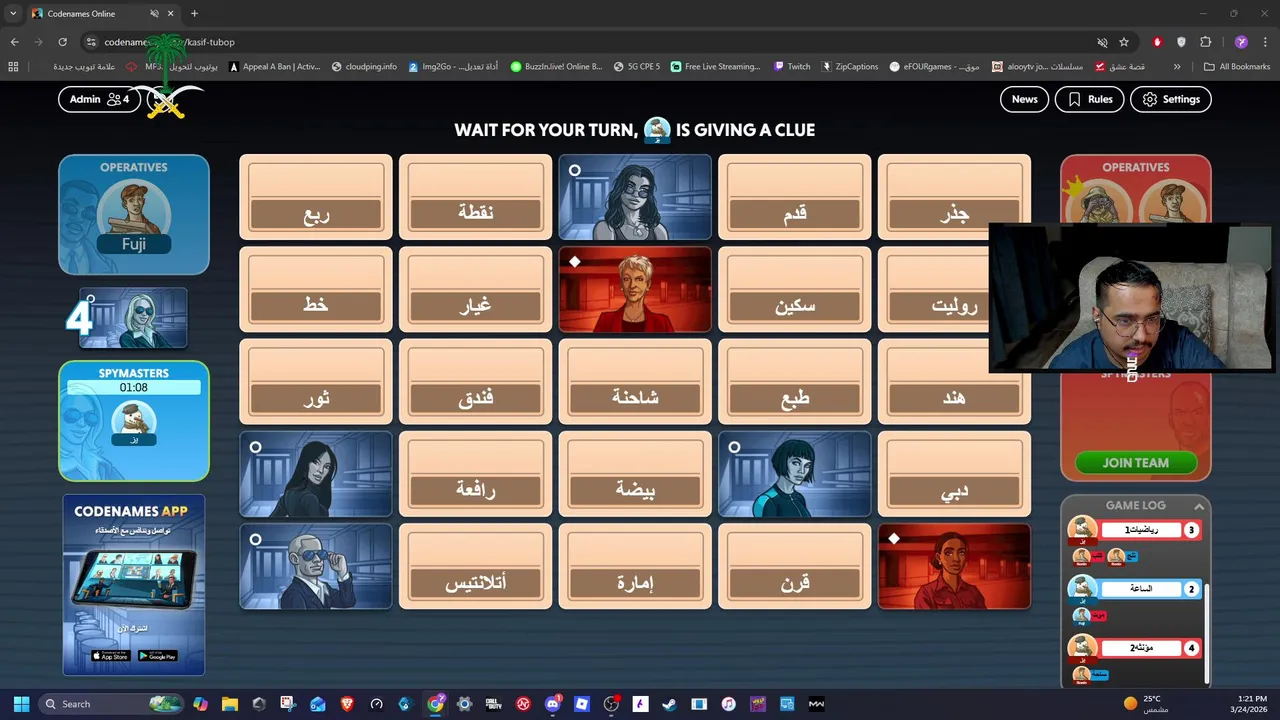This screenshot has width=1280, height=720.
Task: Click the address bar URL
Action: pos(169,42)
